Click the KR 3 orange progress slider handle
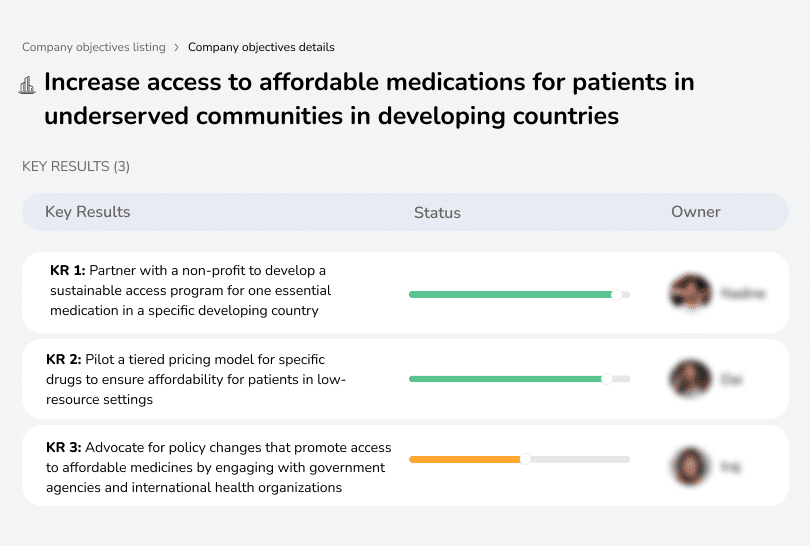The width and height of the screenshot is (810, 546). (x=525, y=459)
